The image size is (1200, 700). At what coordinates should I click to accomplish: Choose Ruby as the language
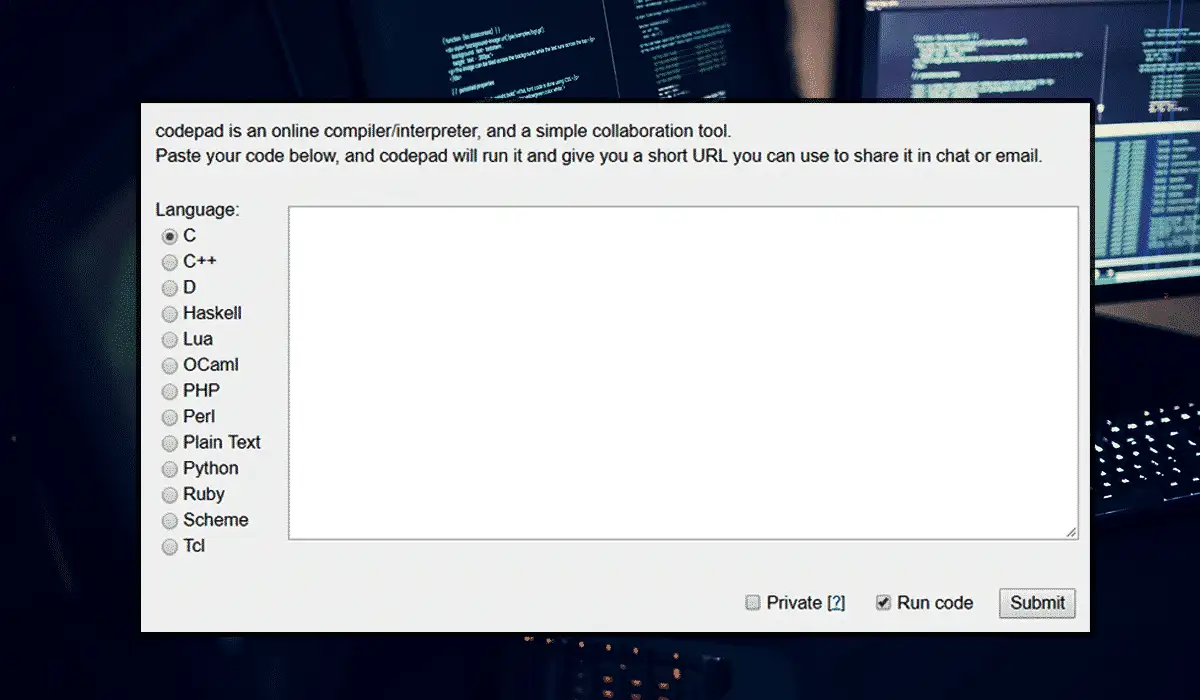169,494
